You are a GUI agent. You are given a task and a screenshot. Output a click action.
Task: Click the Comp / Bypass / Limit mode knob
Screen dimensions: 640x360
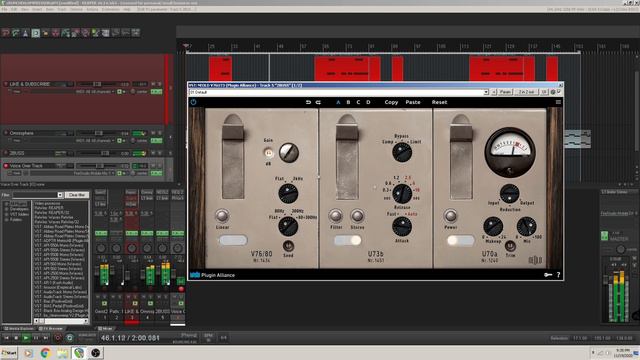tap(402, 152)
